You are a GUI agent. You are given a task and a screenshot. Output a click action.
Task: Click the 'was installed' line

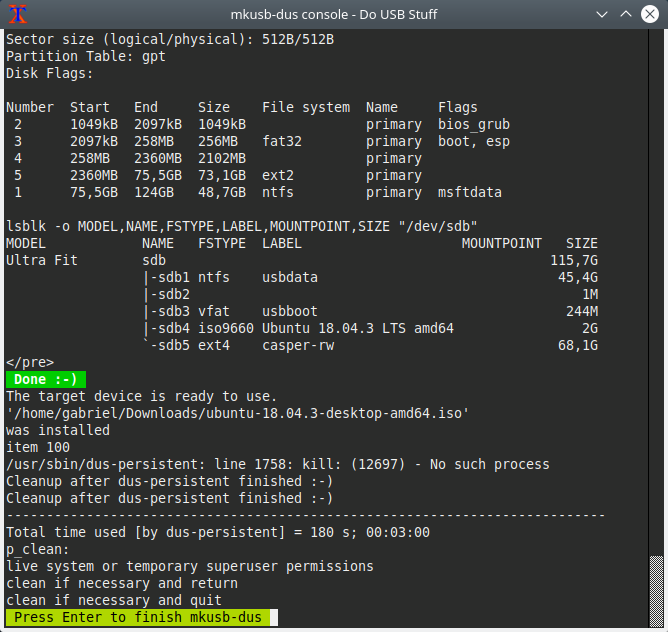click(x=58, y=430)
